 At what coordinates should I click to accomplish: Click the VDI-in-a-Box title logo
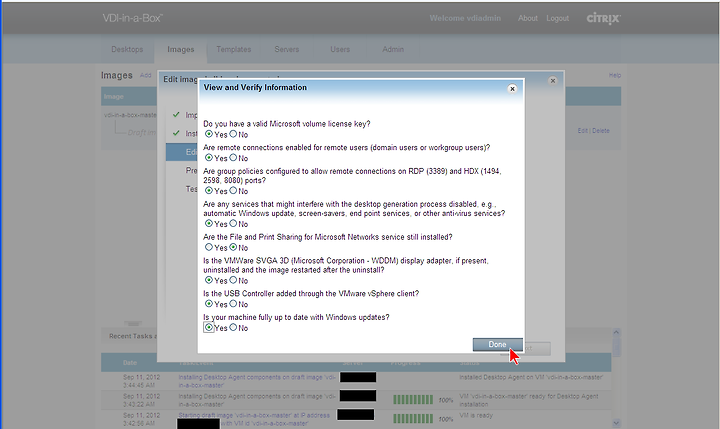132,18
